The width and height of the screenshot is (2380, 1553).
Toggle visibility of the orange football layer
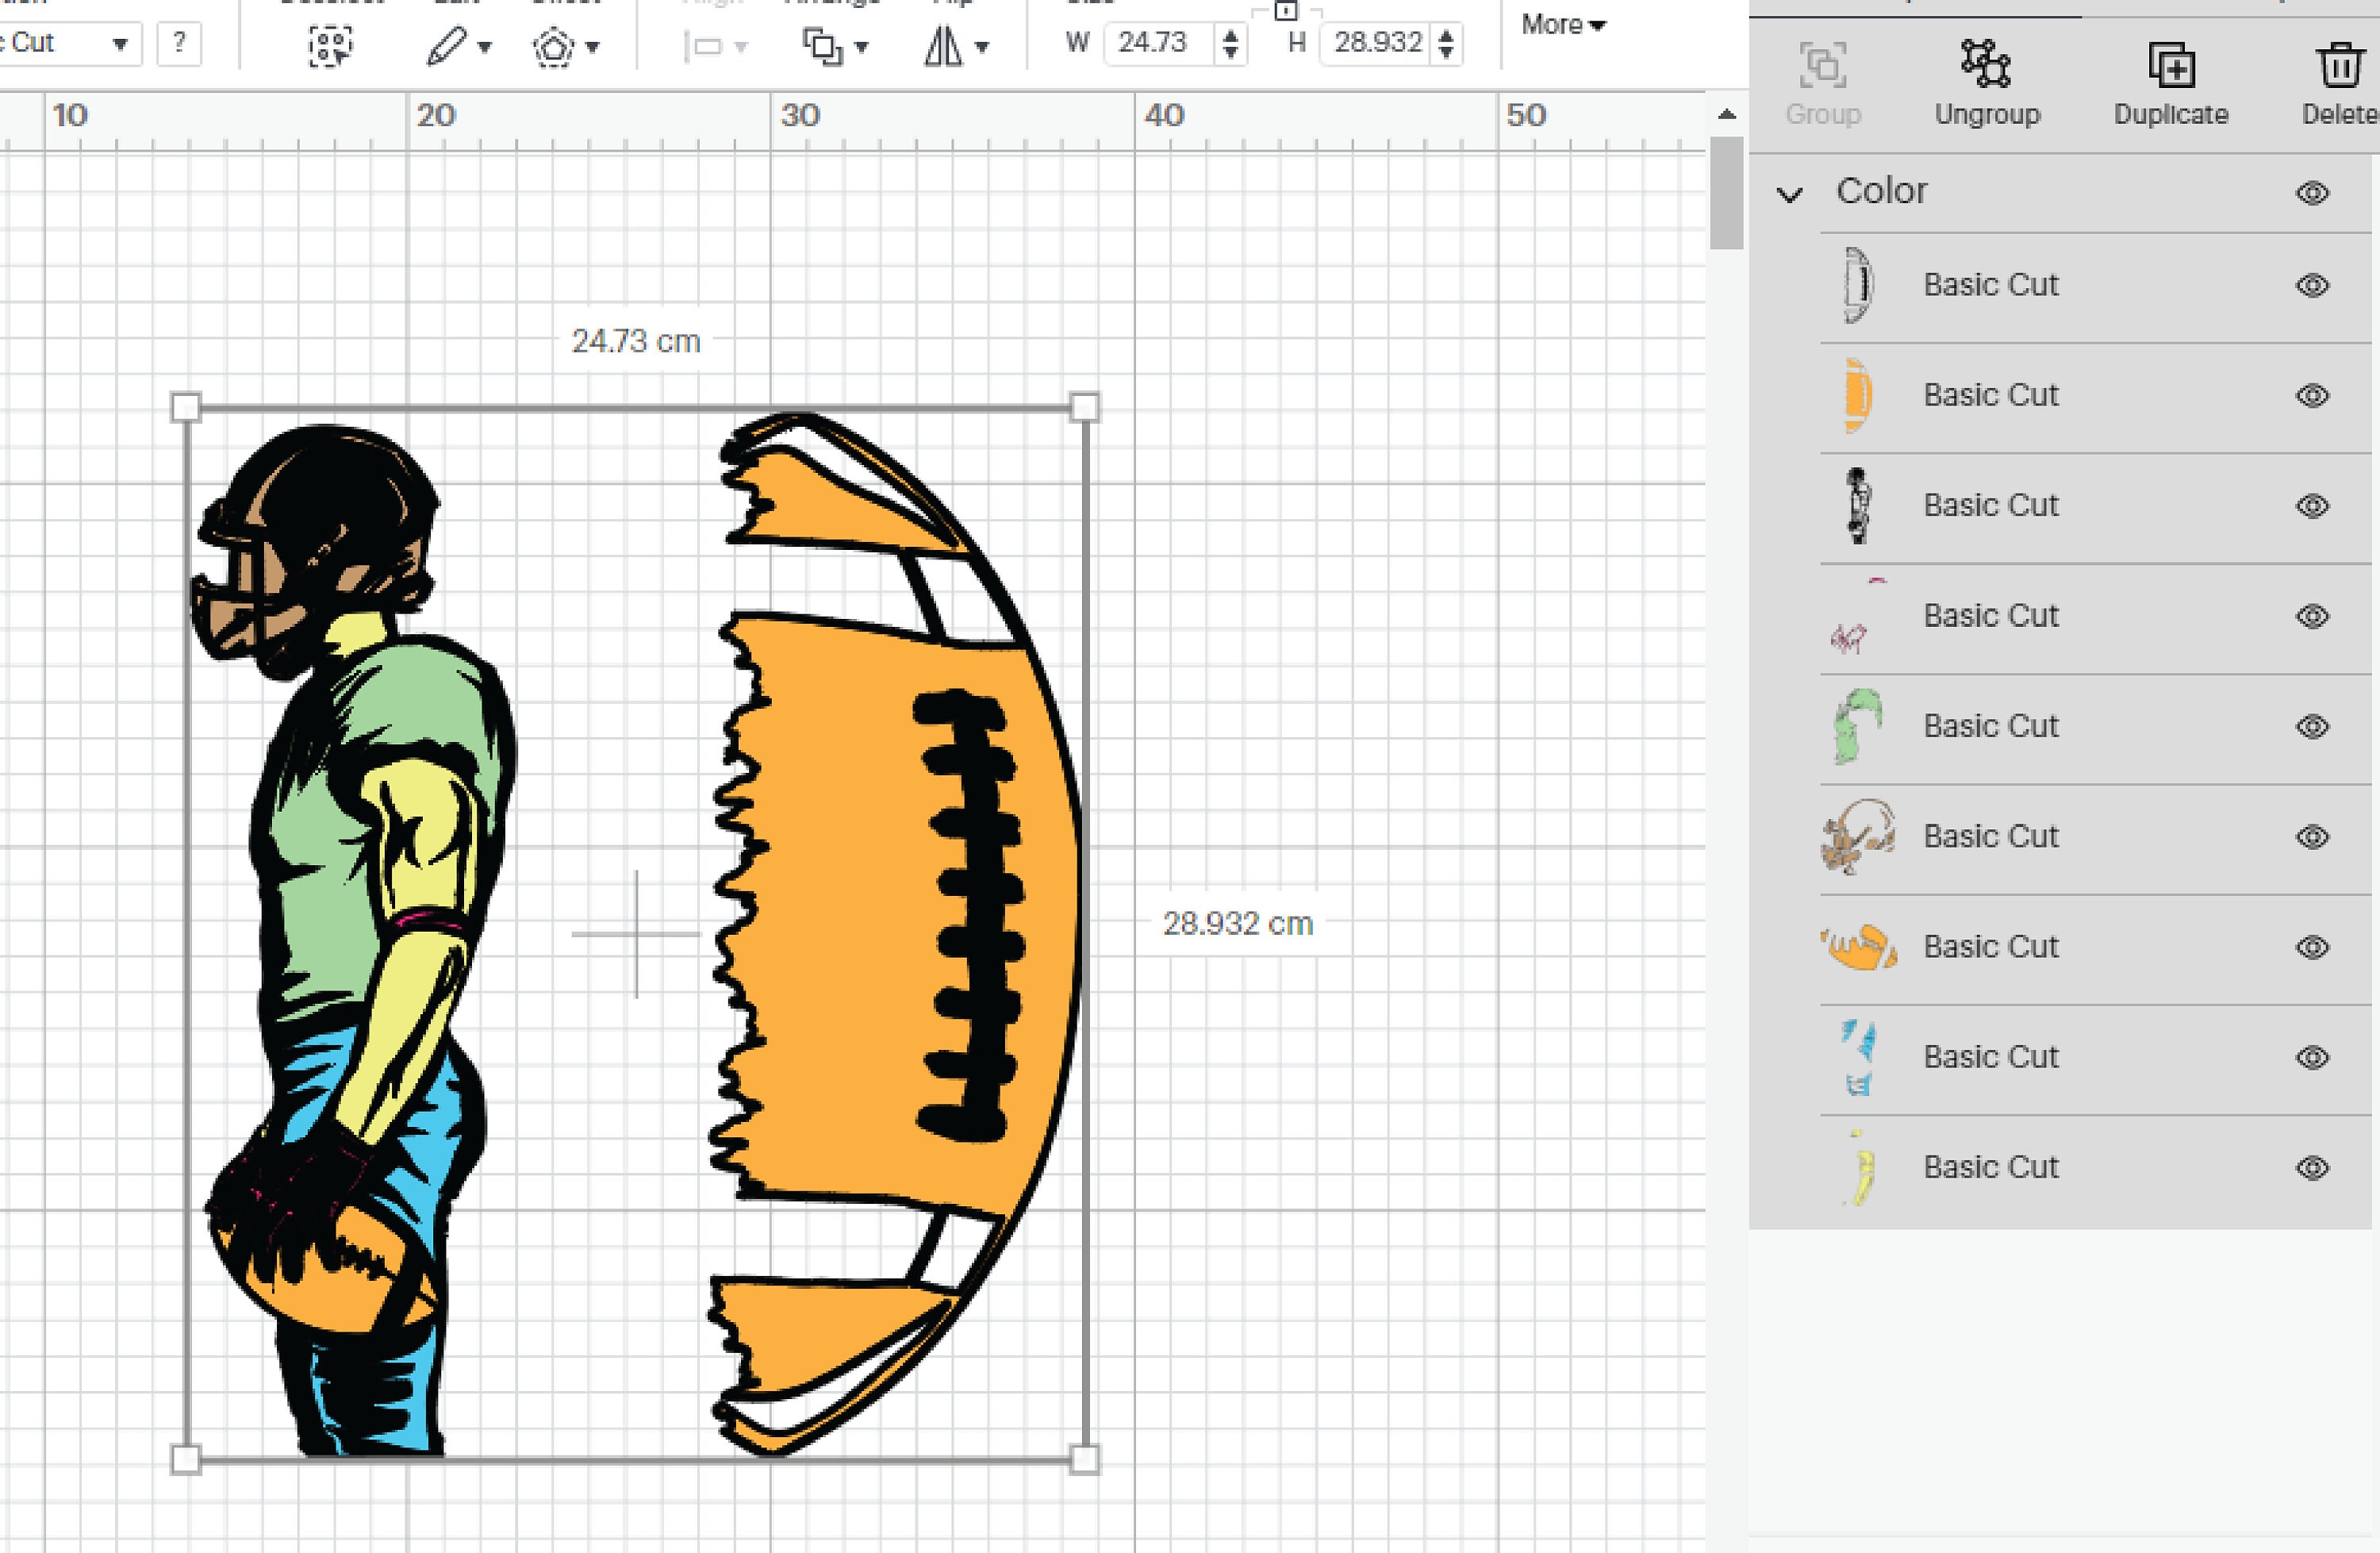click(x=2311, y=395)
